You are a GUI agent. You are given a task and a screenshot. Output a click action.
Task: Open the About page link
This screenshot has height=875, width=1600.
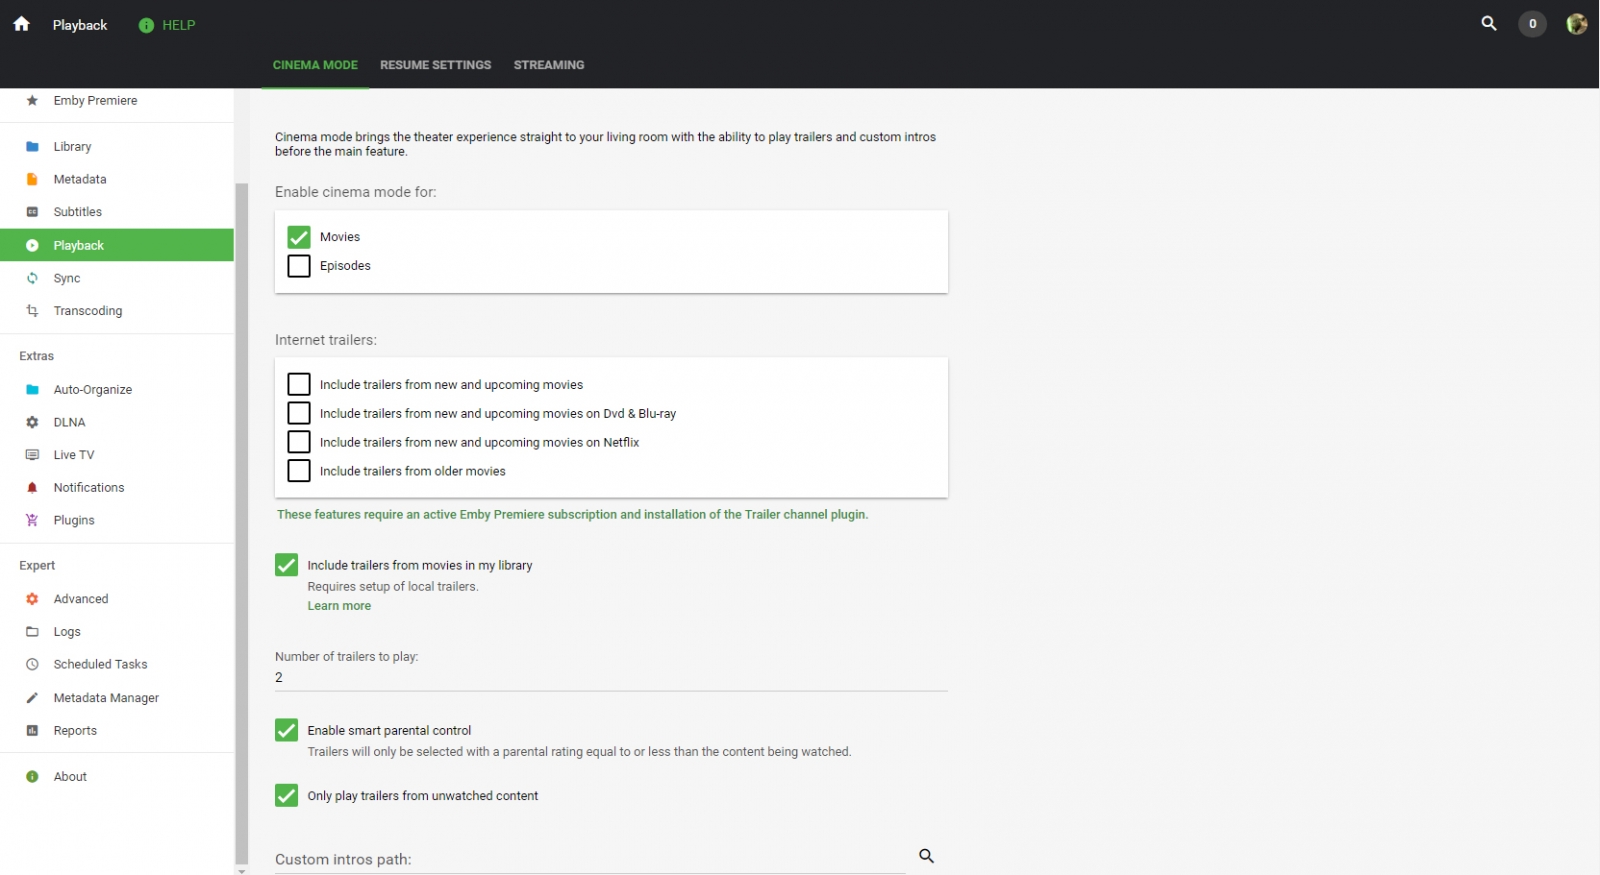tap(117, 777)
